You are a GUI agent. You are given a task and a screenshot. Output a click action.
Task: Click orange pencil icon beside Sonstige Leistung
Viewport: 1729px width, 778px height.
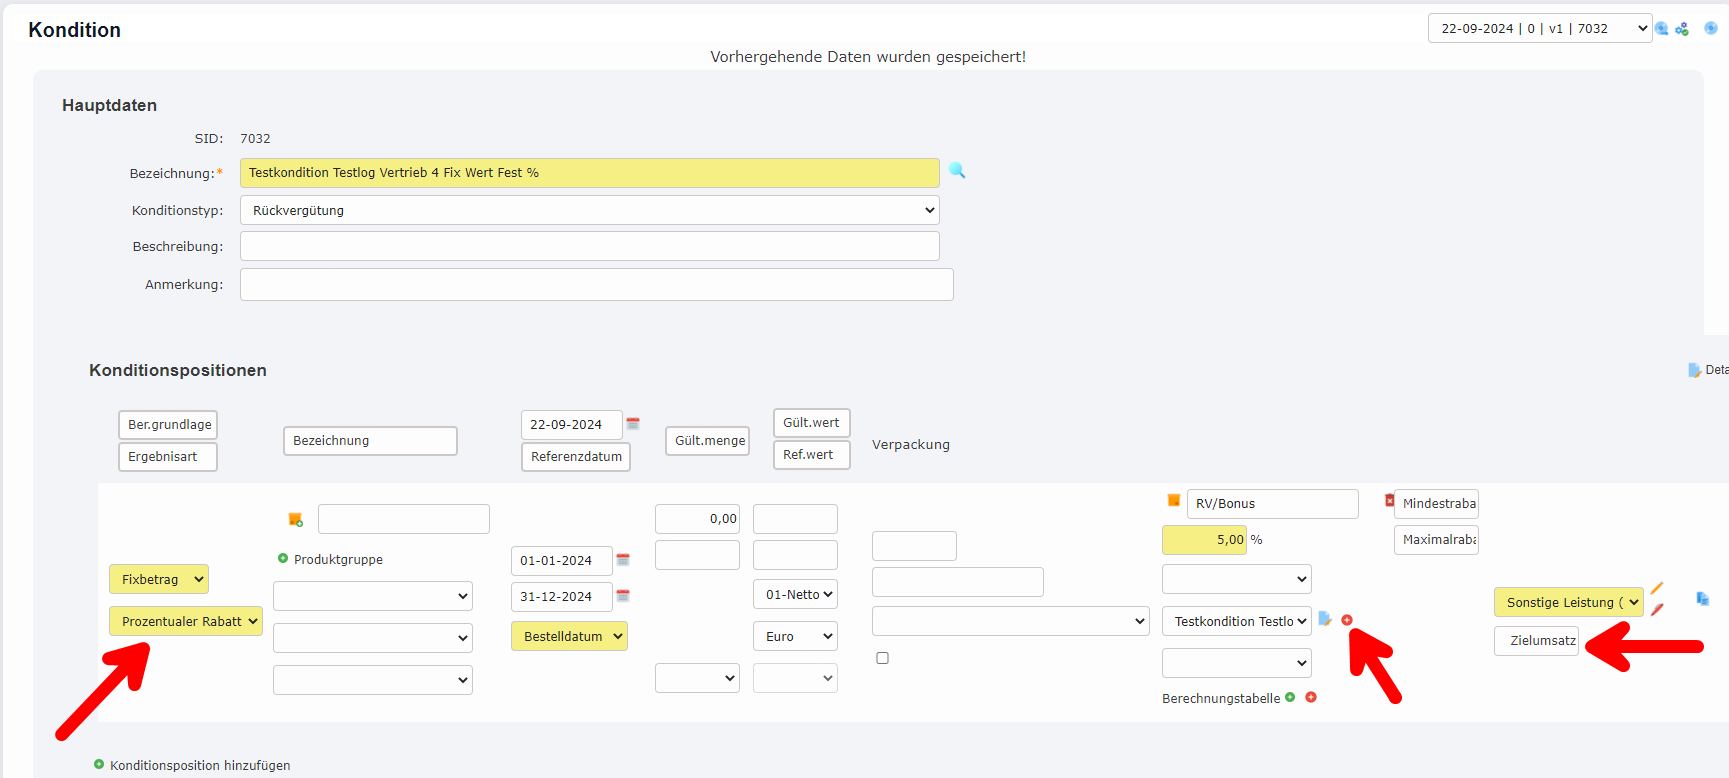point(1657,588)
